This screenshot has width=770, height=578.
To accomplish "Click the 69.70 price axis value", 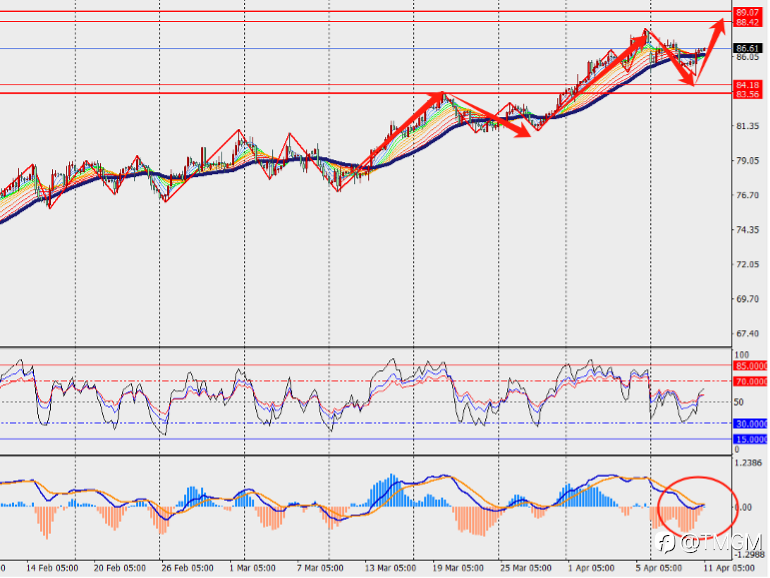I will [x=747, y=299].
